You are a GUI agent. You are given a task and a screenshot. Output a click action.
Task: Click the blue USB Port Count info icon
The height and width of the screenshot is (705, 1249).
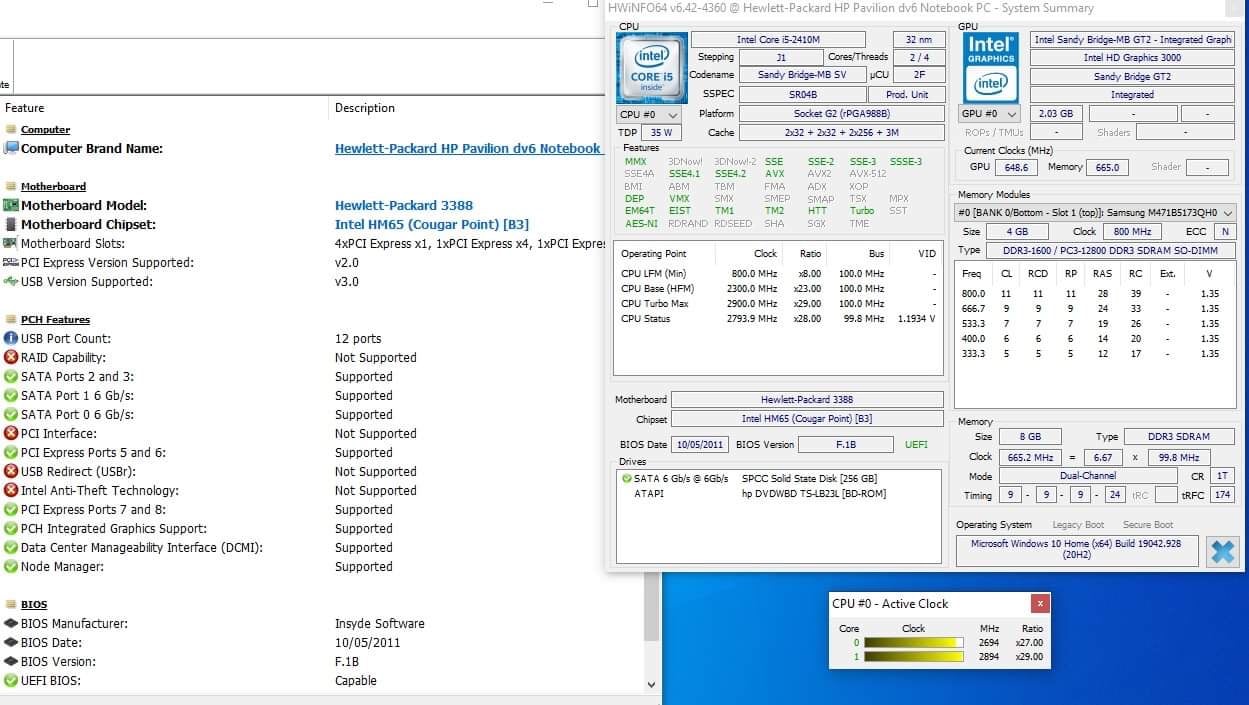coord(11,339)
